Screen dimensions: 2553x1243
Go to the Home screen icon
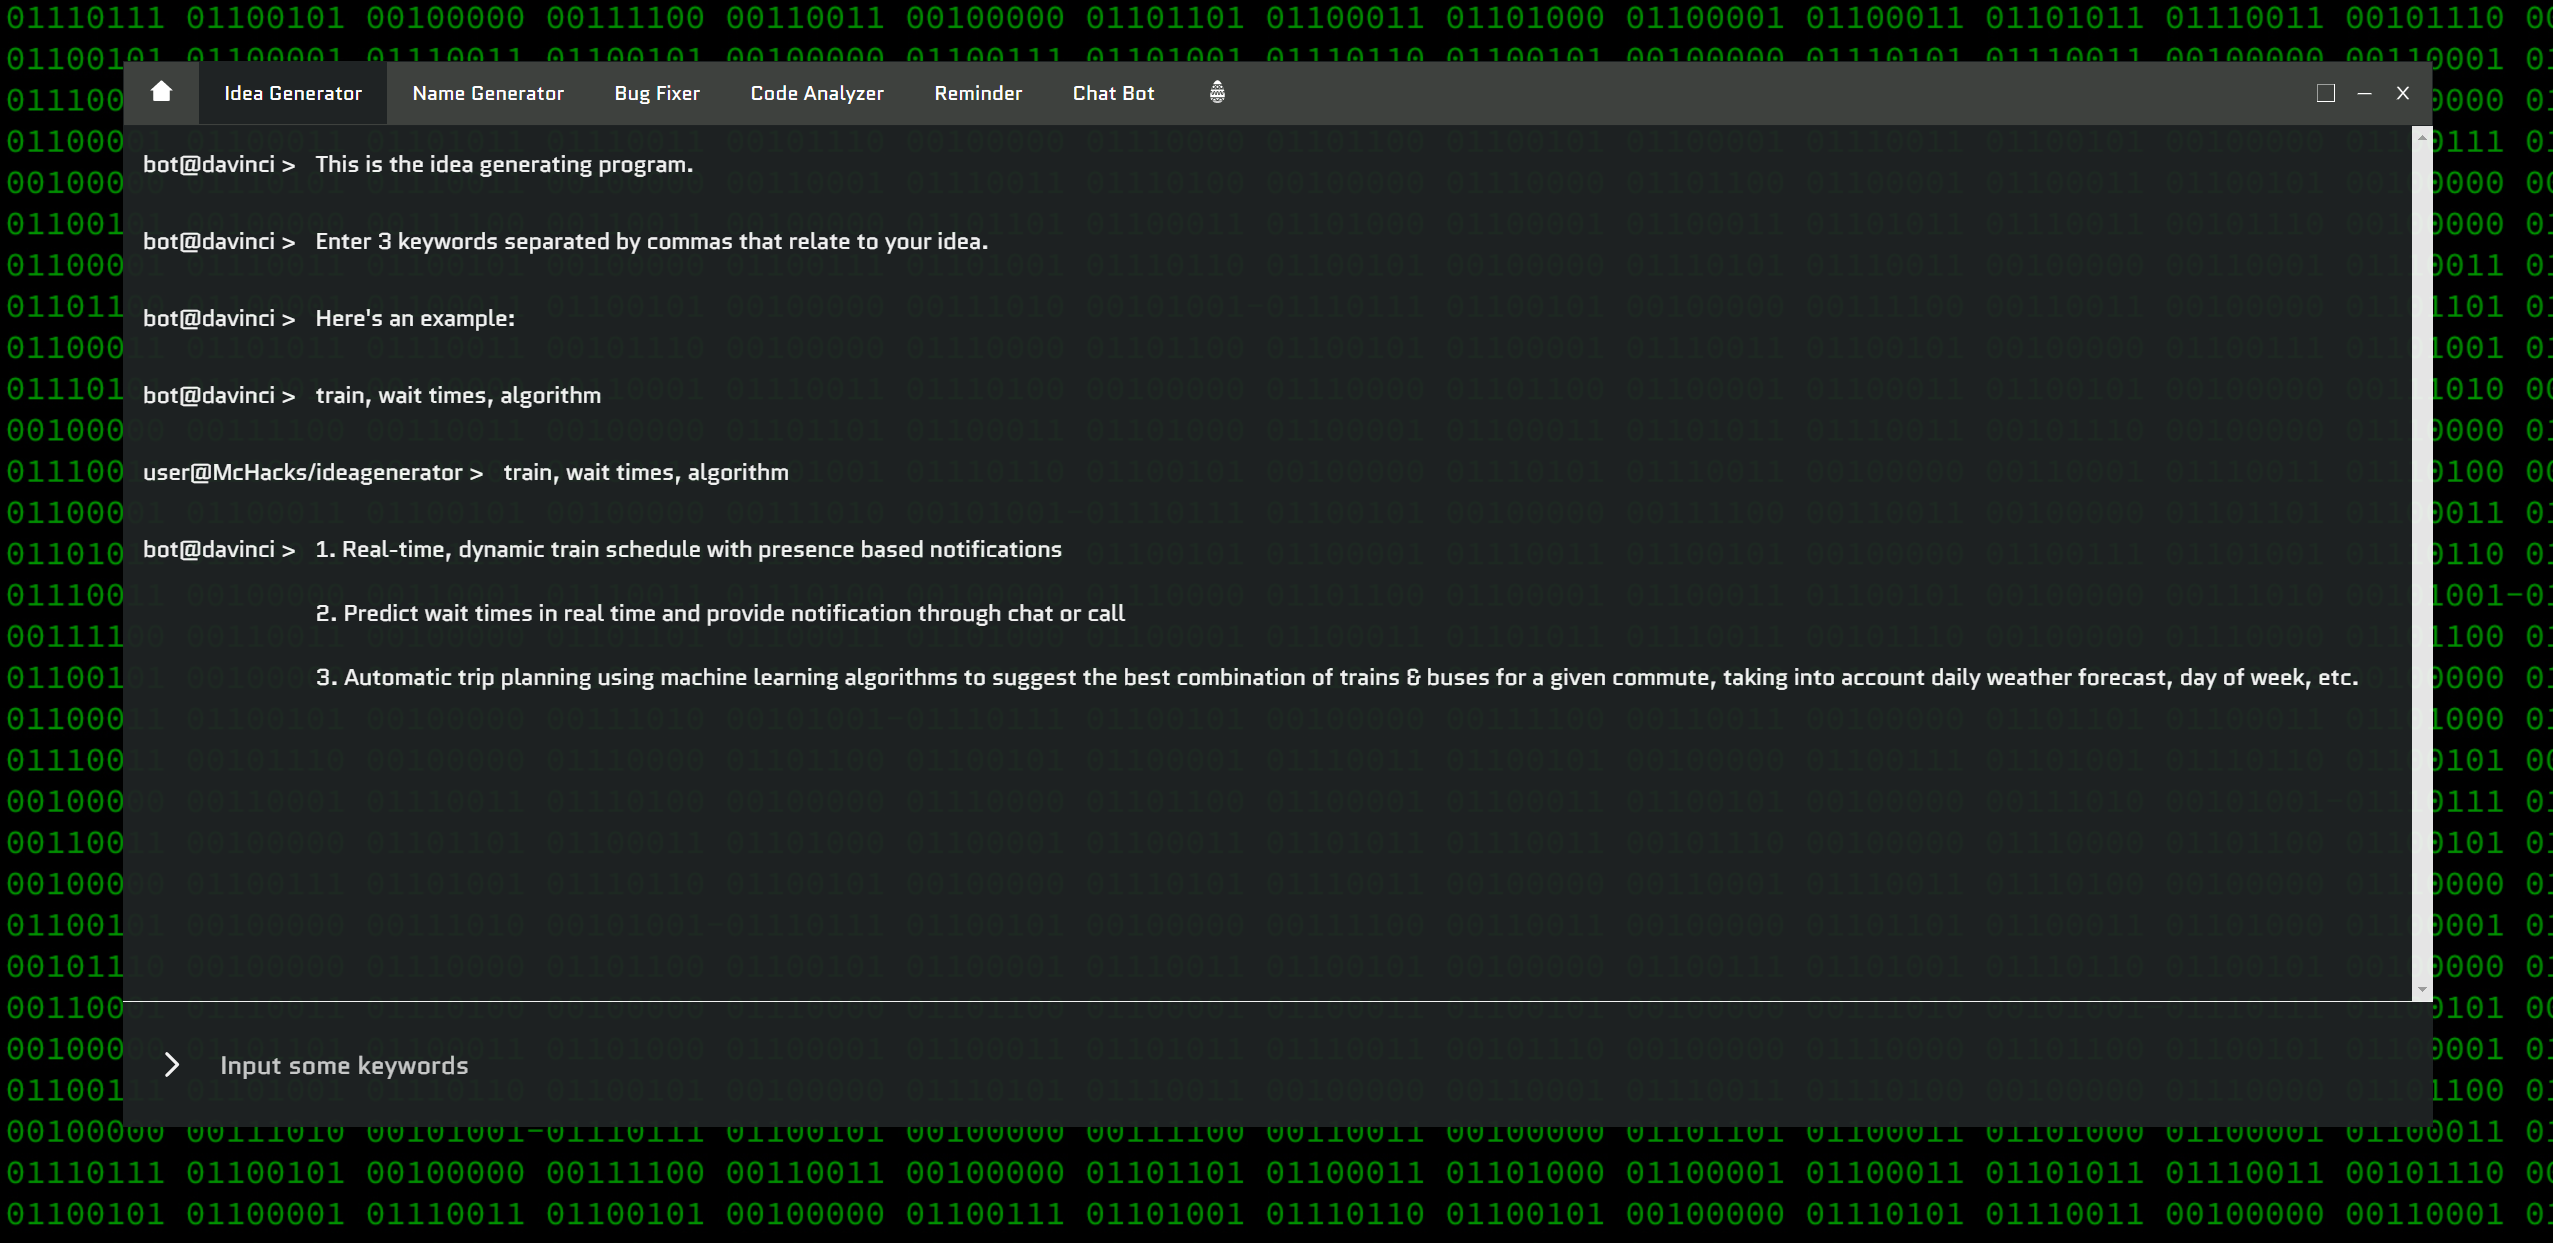point(161,93)
